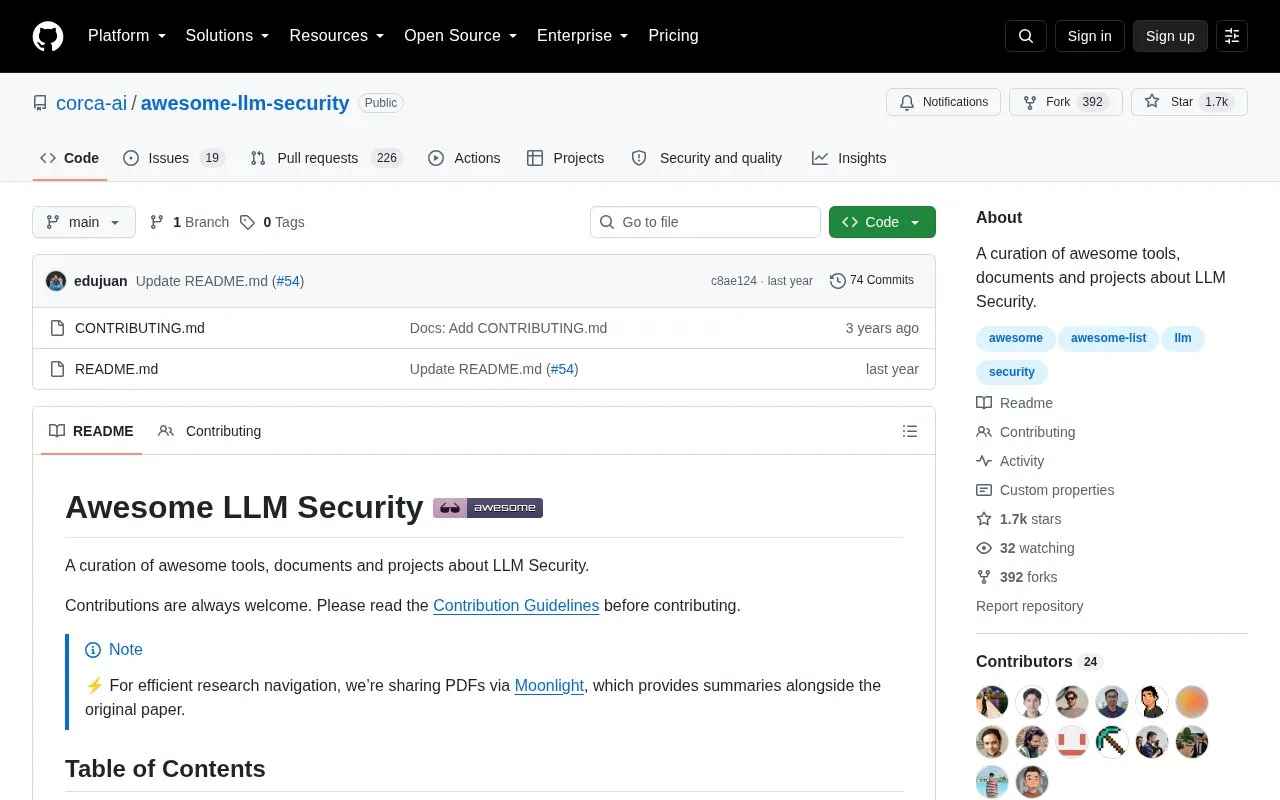Expand the Solutions menu

[227, 36]
